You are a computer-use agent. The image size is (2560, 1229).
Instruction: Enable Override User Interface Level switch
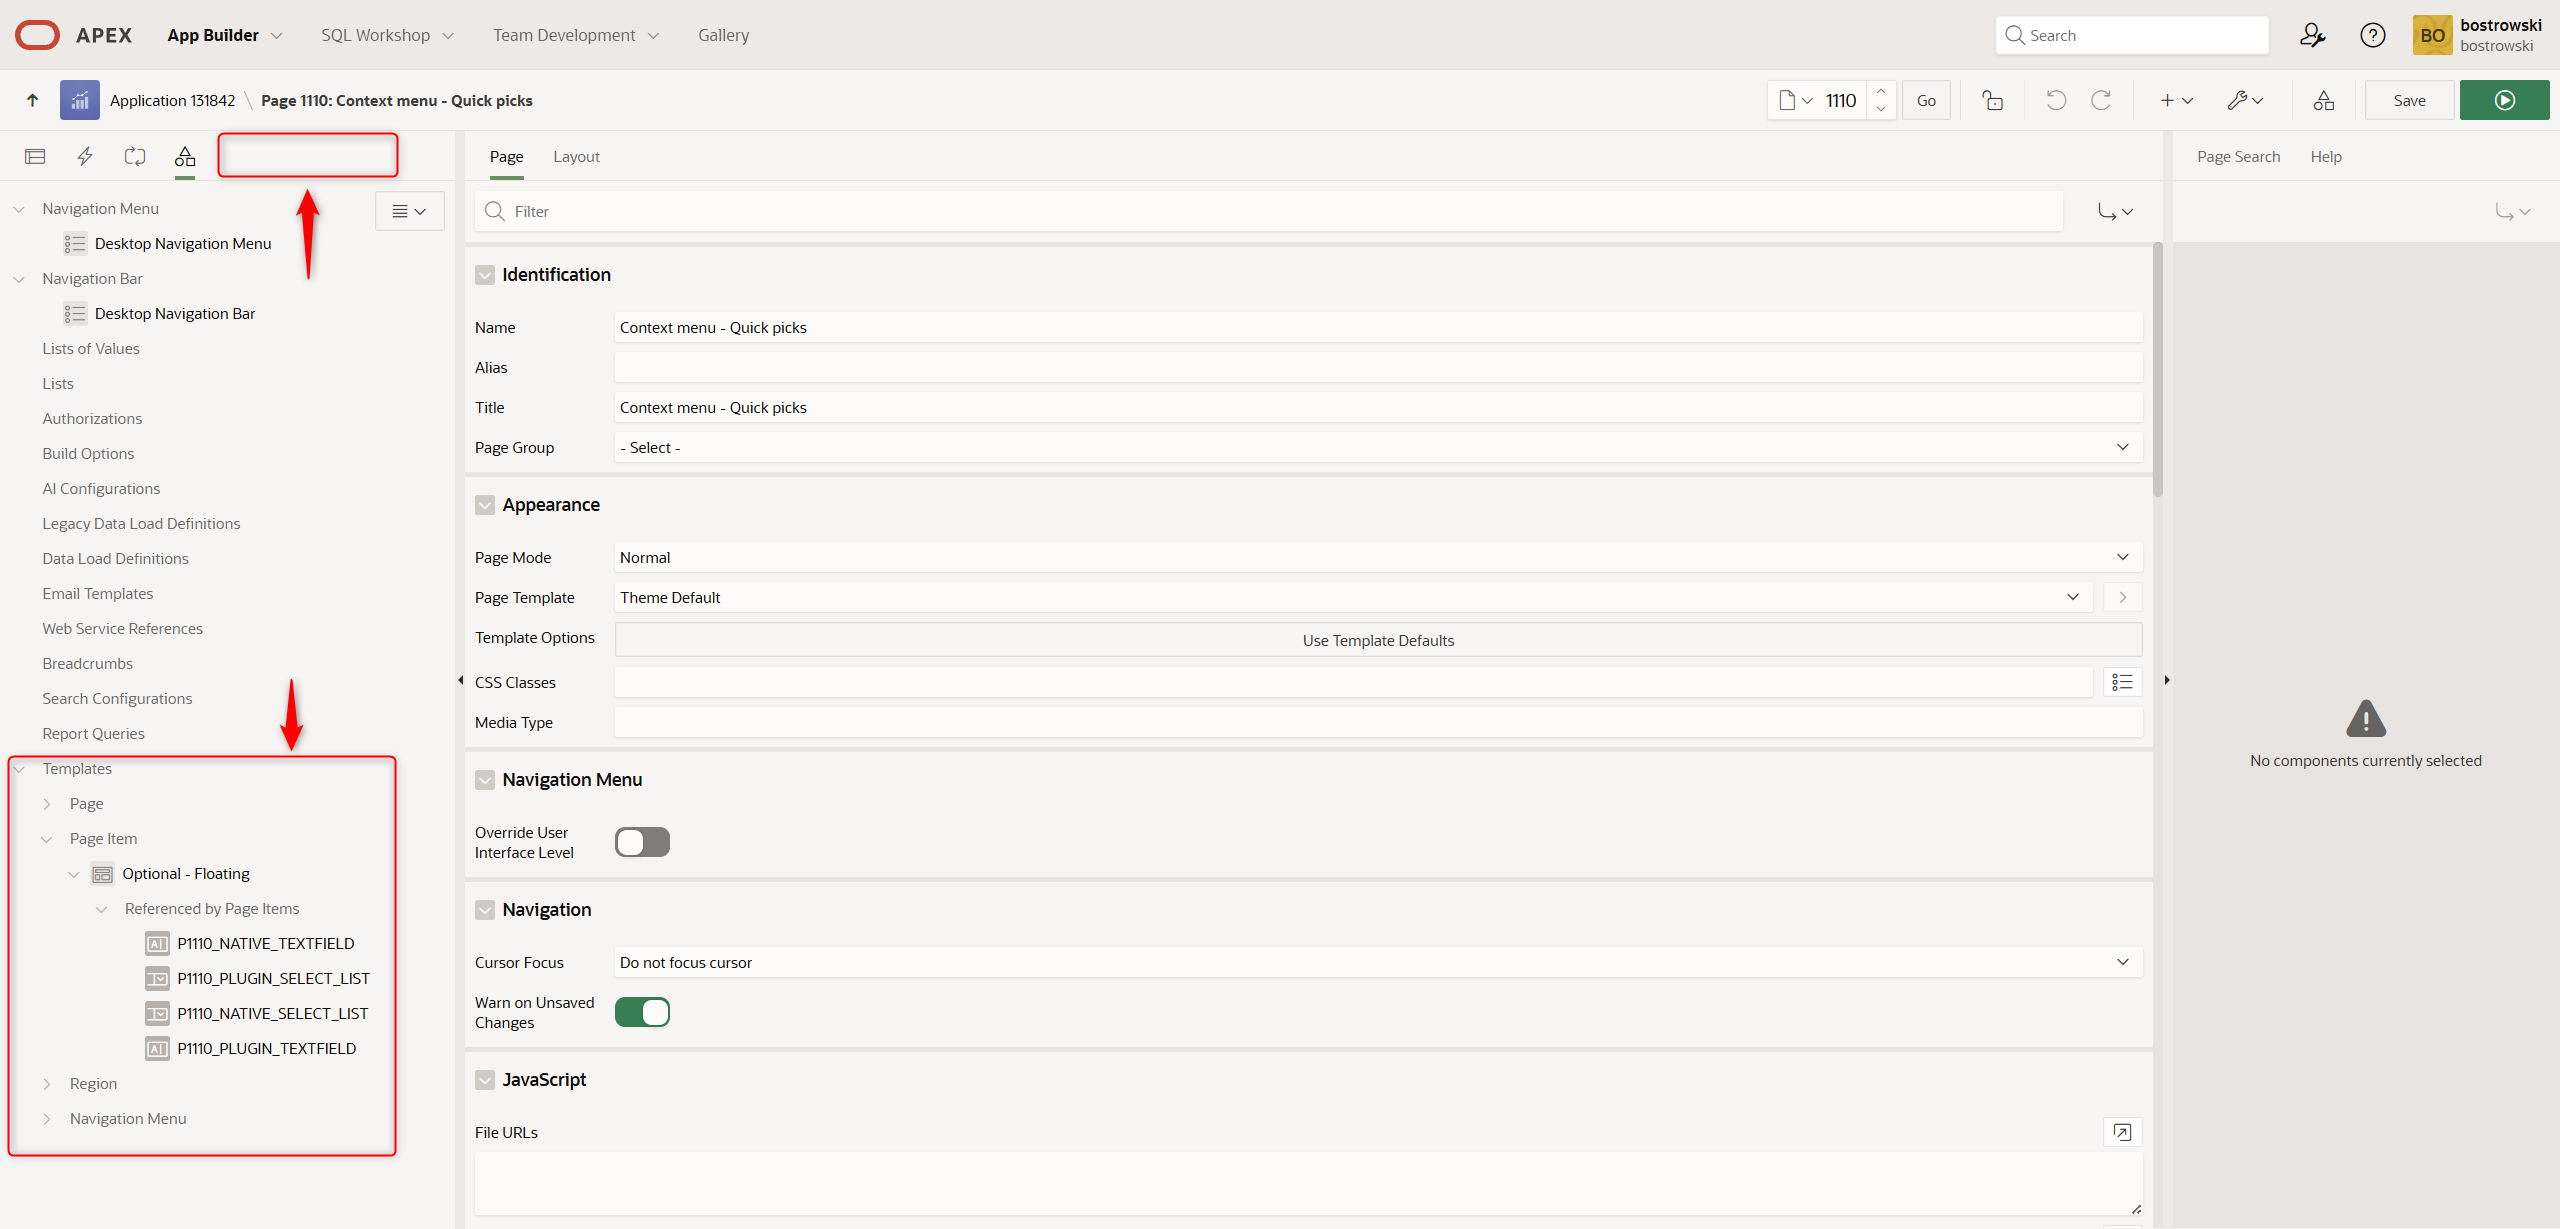[x=642, y=842]
